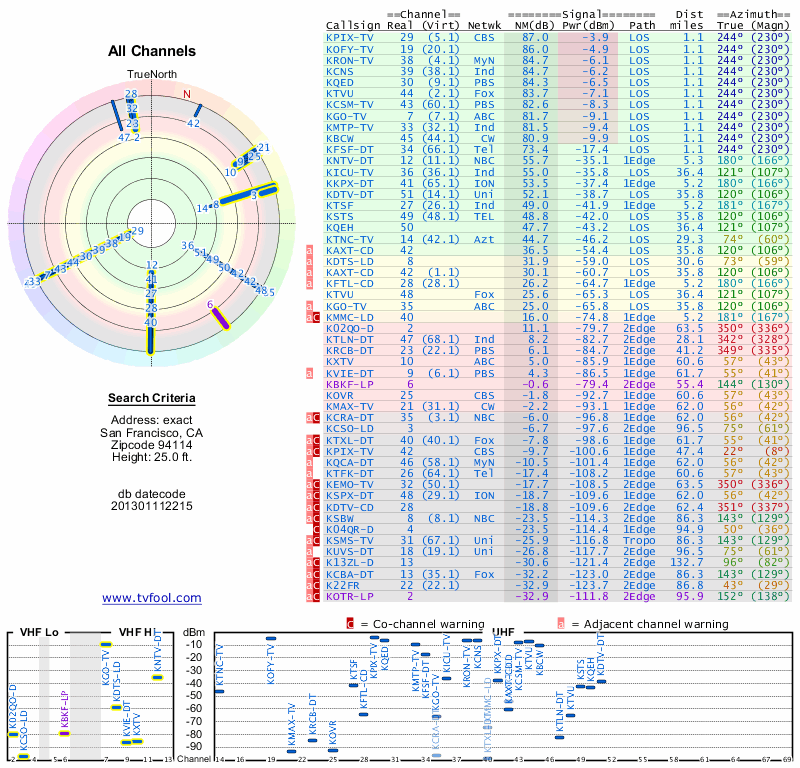Click the co-channel C badge beside KCRA-DT

[x=316, y=417]
